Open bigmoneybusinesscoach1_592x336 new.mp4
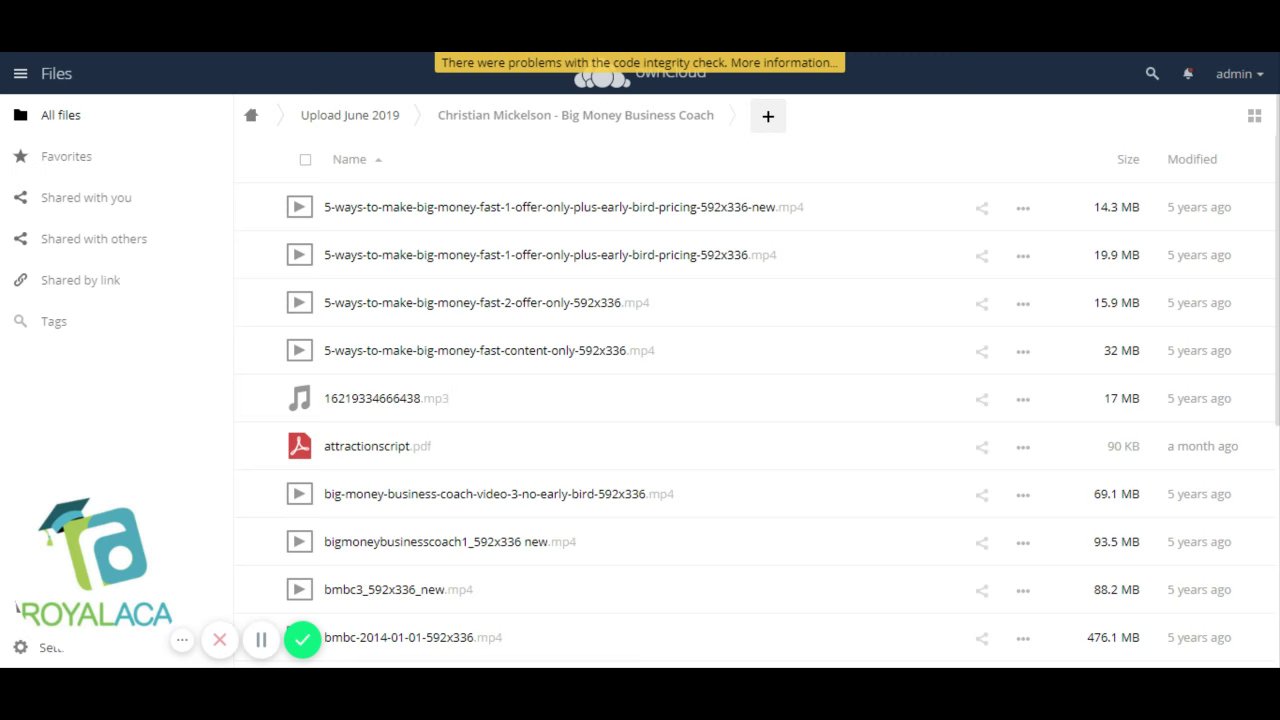The width and height of the screenshot is (1280, 720). pyautogui.click(x=450, y=542)
